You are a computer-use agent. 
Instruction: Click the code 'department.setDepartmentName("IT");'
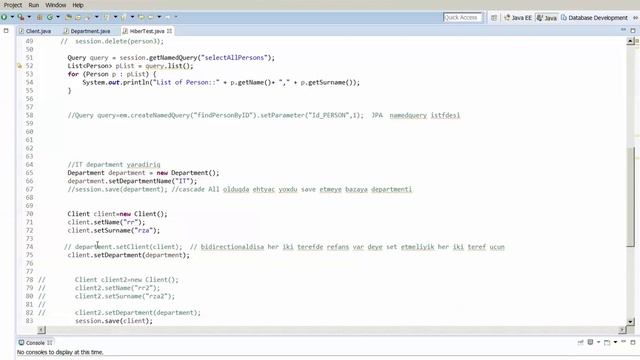tap(132, 181)
